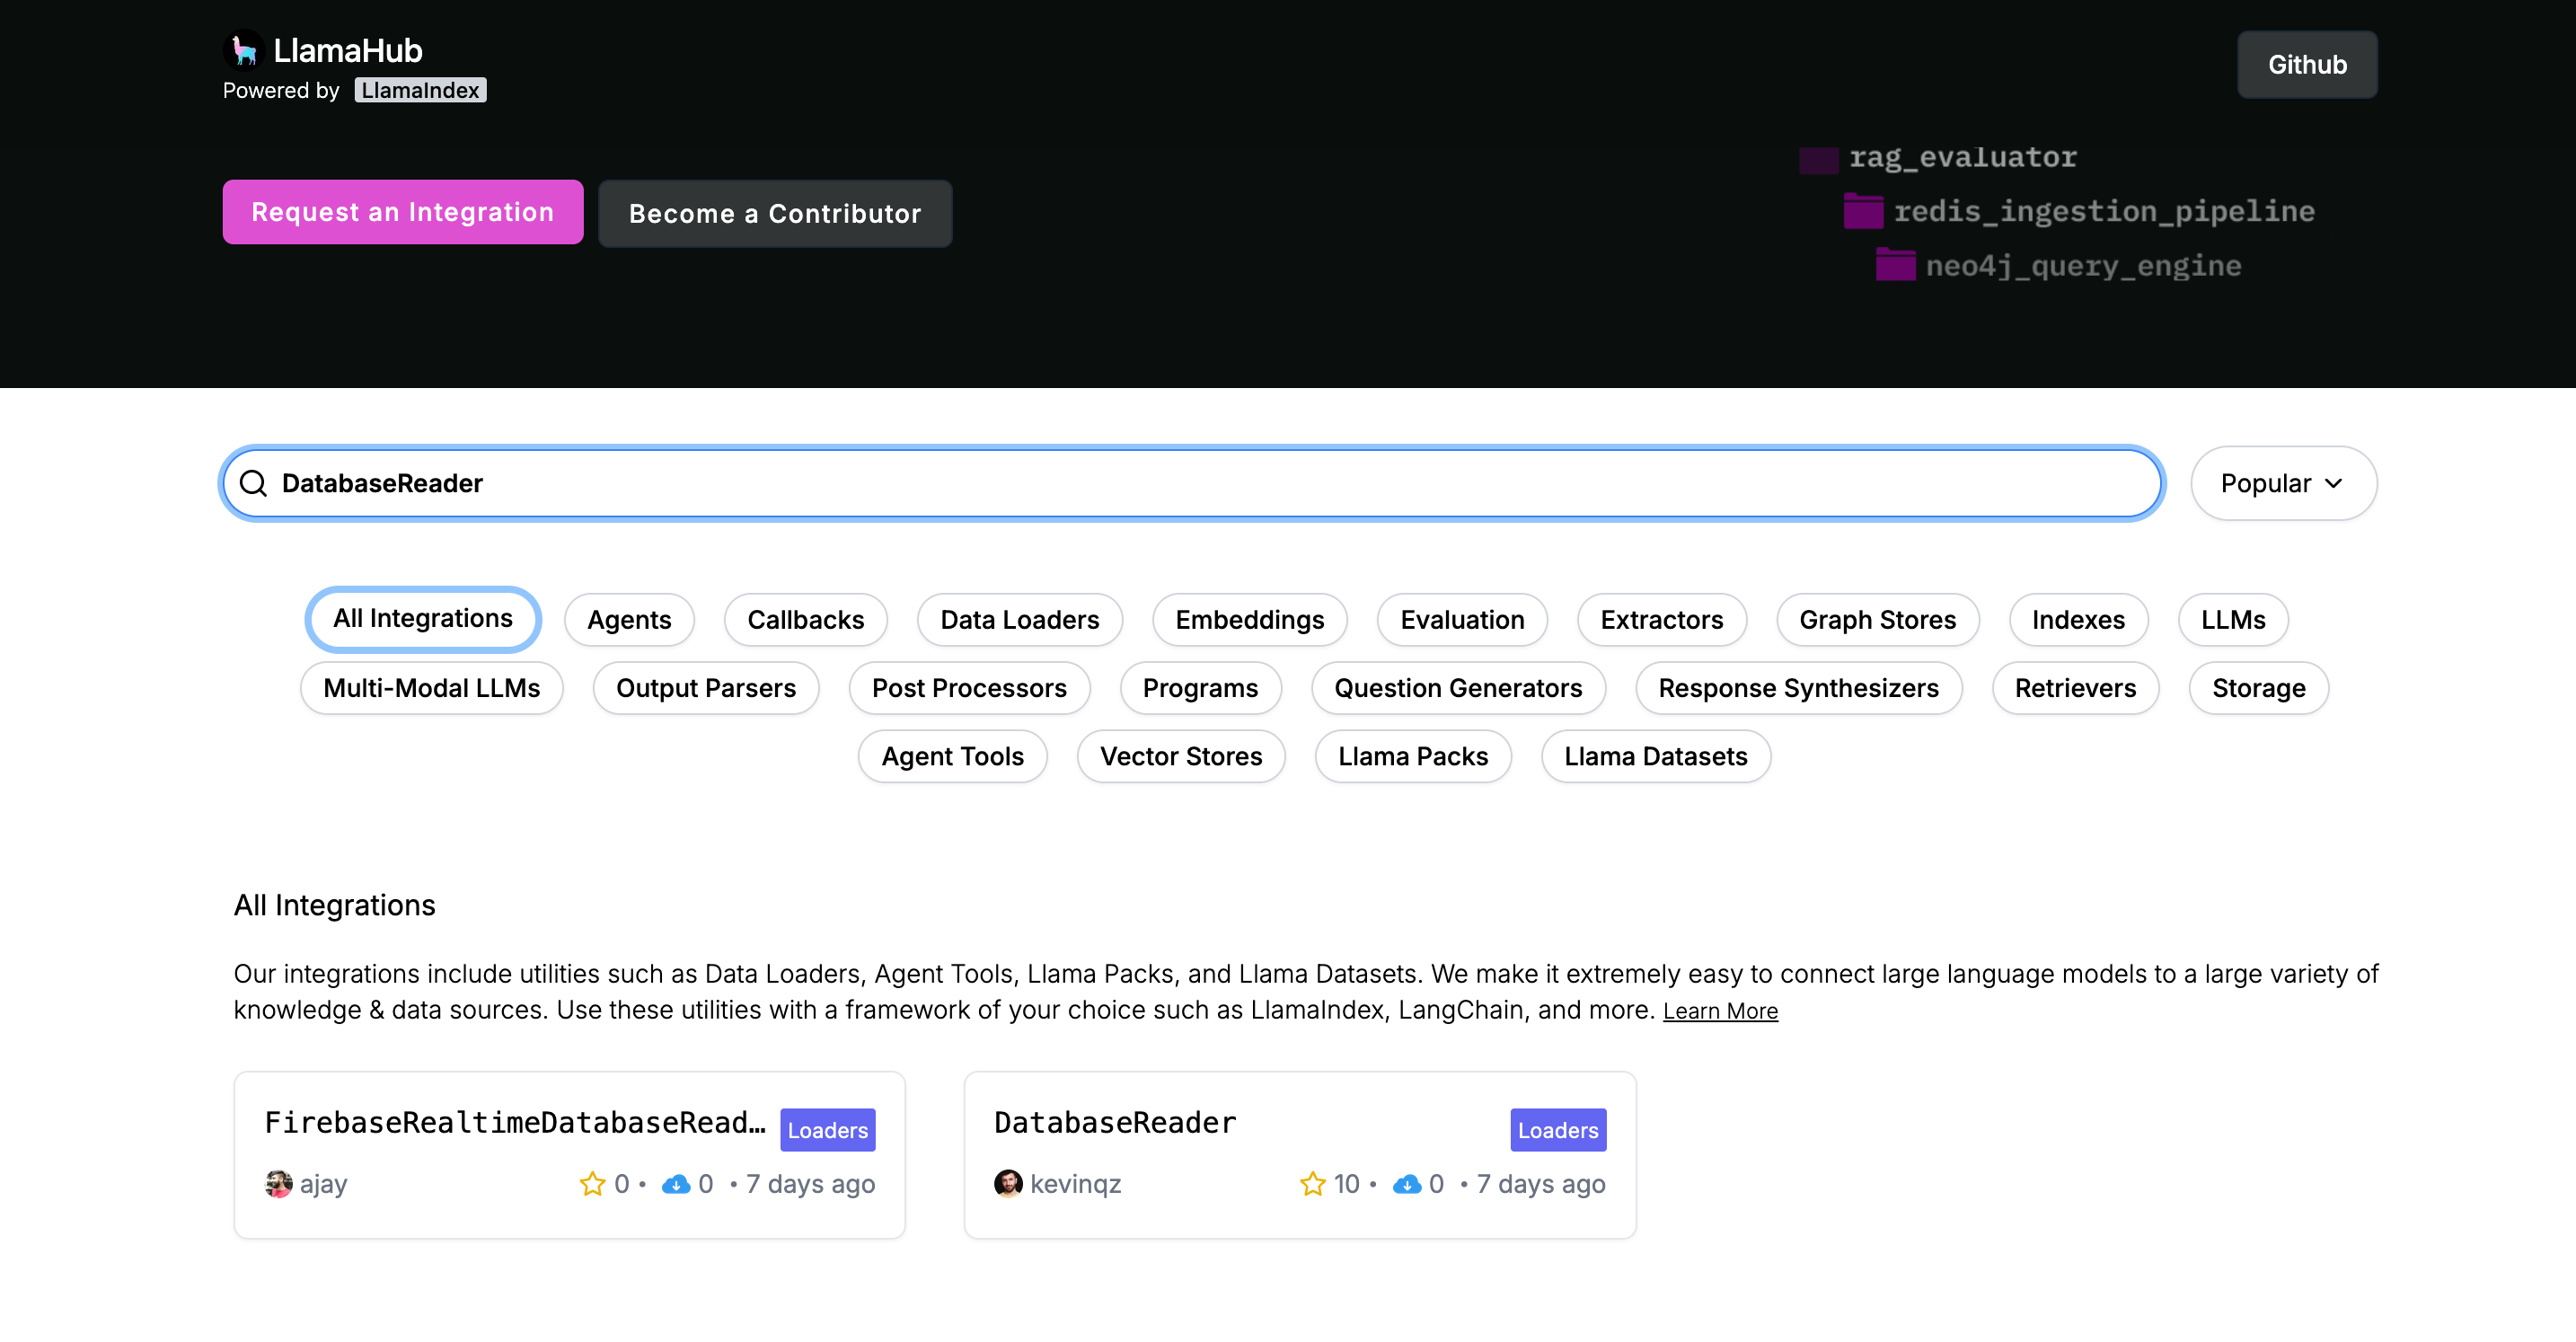Choose the Storage filter

click(2258, 688)
